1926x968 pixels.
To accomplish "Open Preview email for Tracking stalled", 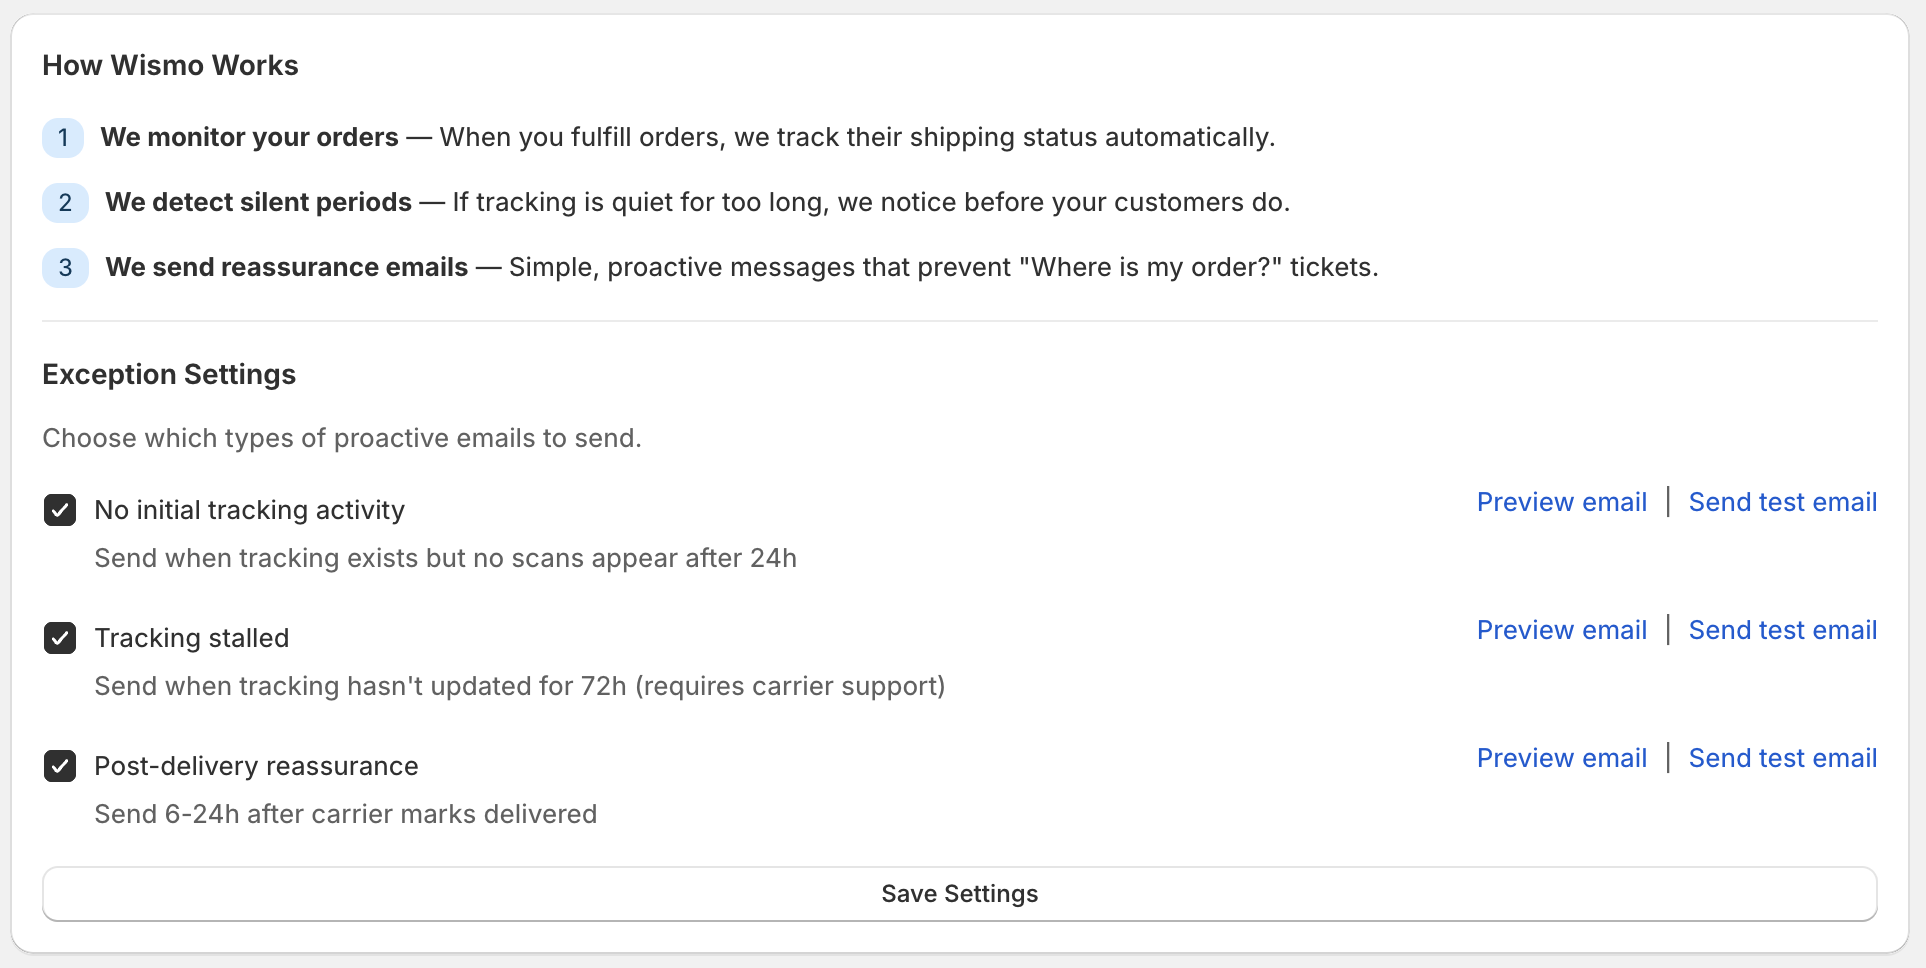I will (1561, 630).
